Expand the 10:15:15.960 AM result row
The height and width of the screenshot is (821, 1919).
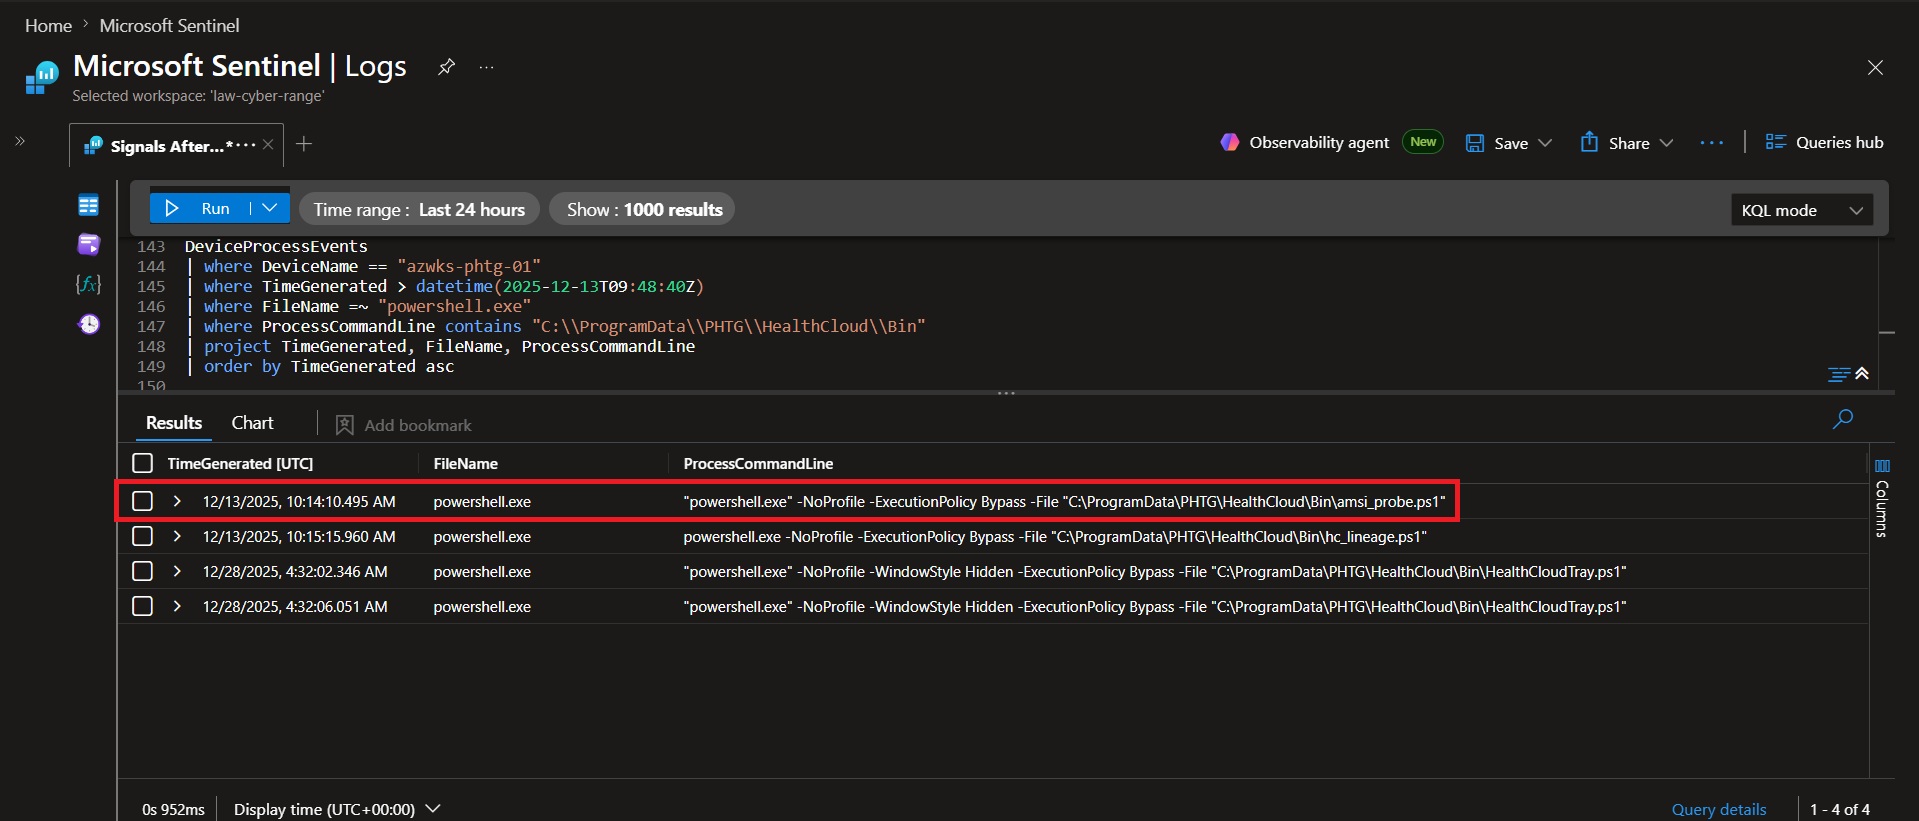tap(177, 536)
